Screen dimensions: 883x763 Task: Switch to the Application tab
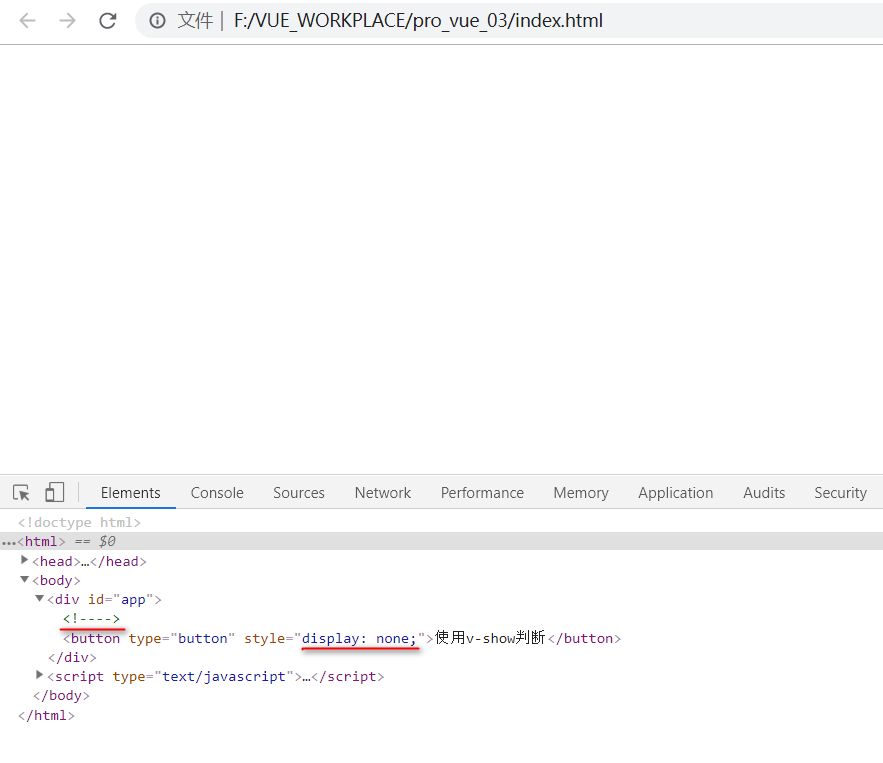pos(675,493)
